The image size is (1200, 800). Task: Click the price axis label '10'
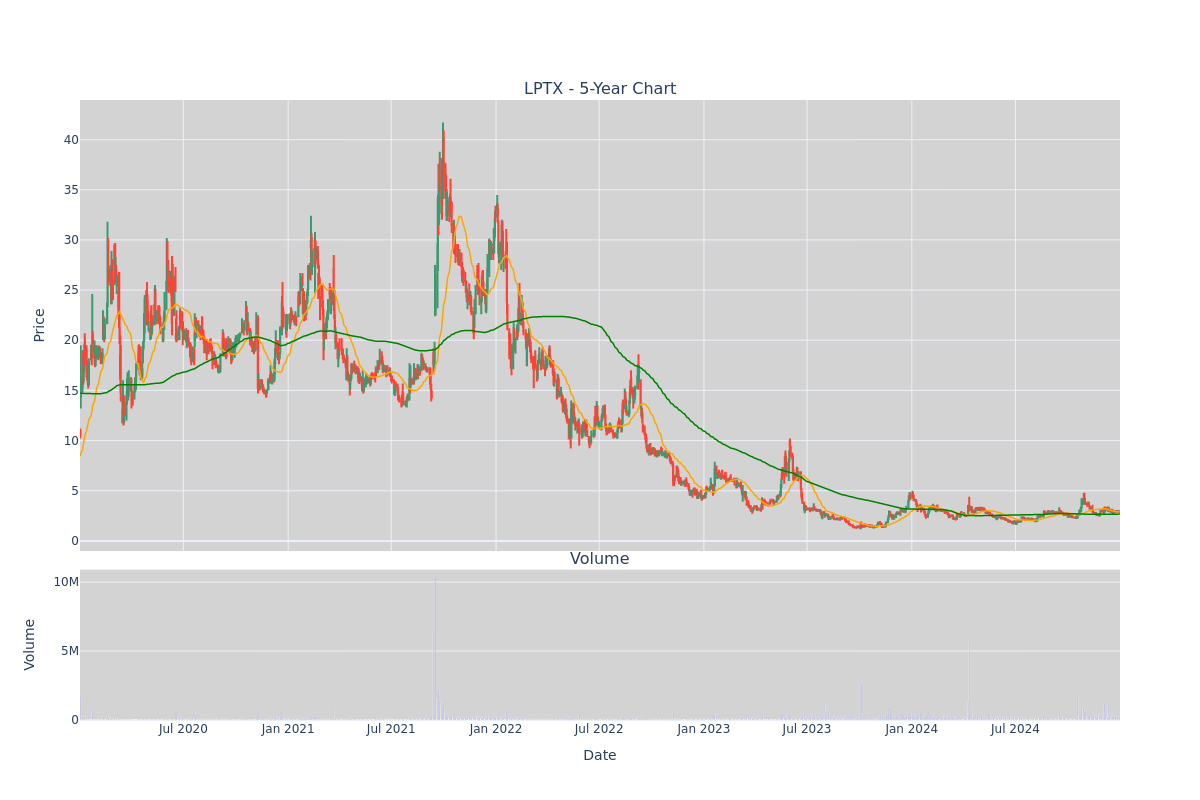click(x=71, y=441)
